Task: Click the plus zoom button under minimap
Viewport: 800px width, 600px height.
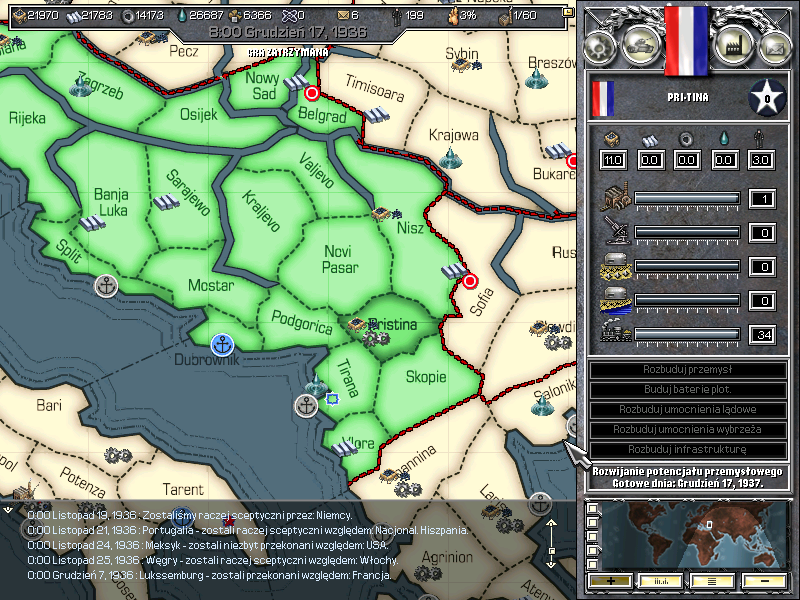Action: point(610,581)
